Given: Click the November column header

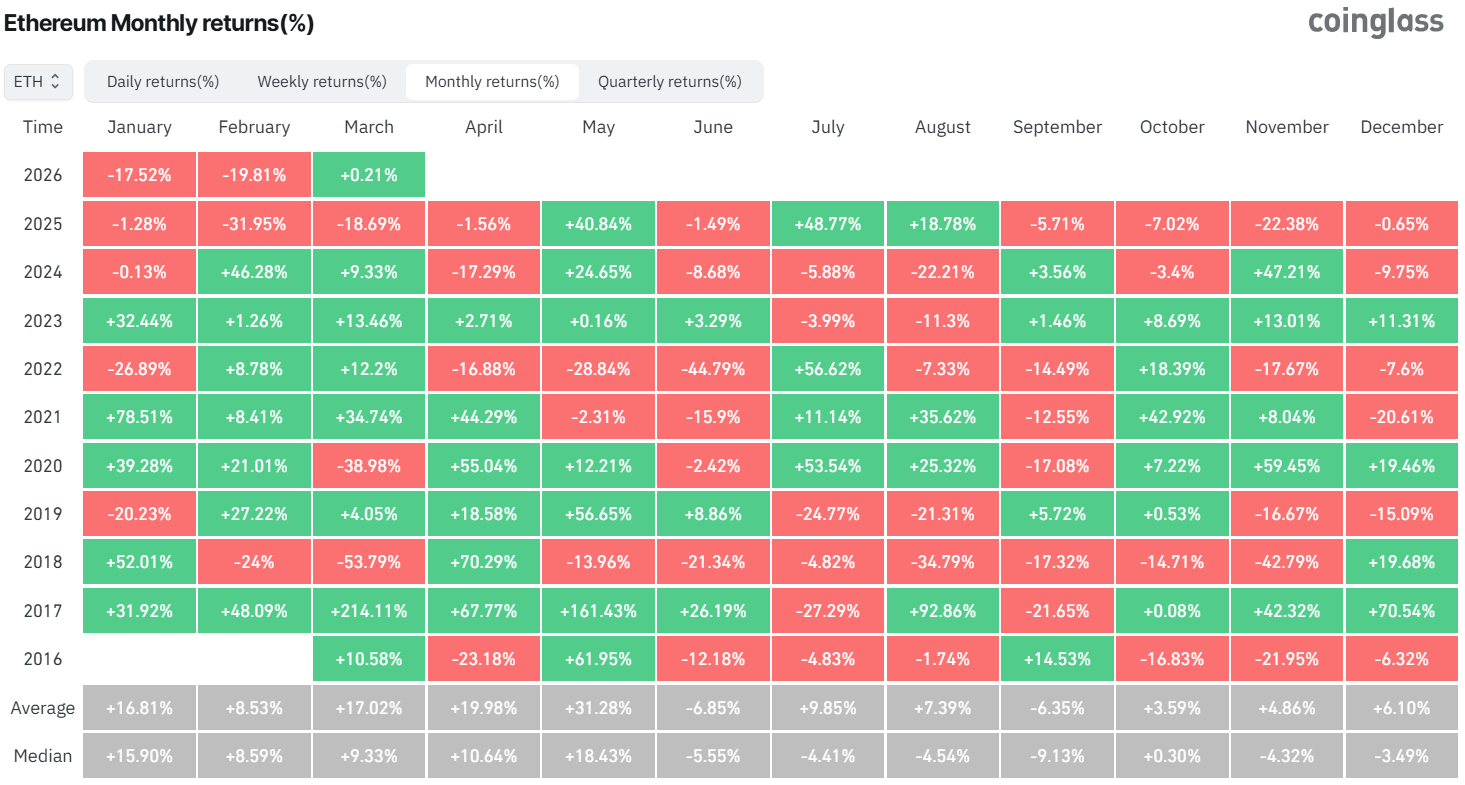Looking at the screenshot, I should pyautogui.click(x=1287, y=127).
